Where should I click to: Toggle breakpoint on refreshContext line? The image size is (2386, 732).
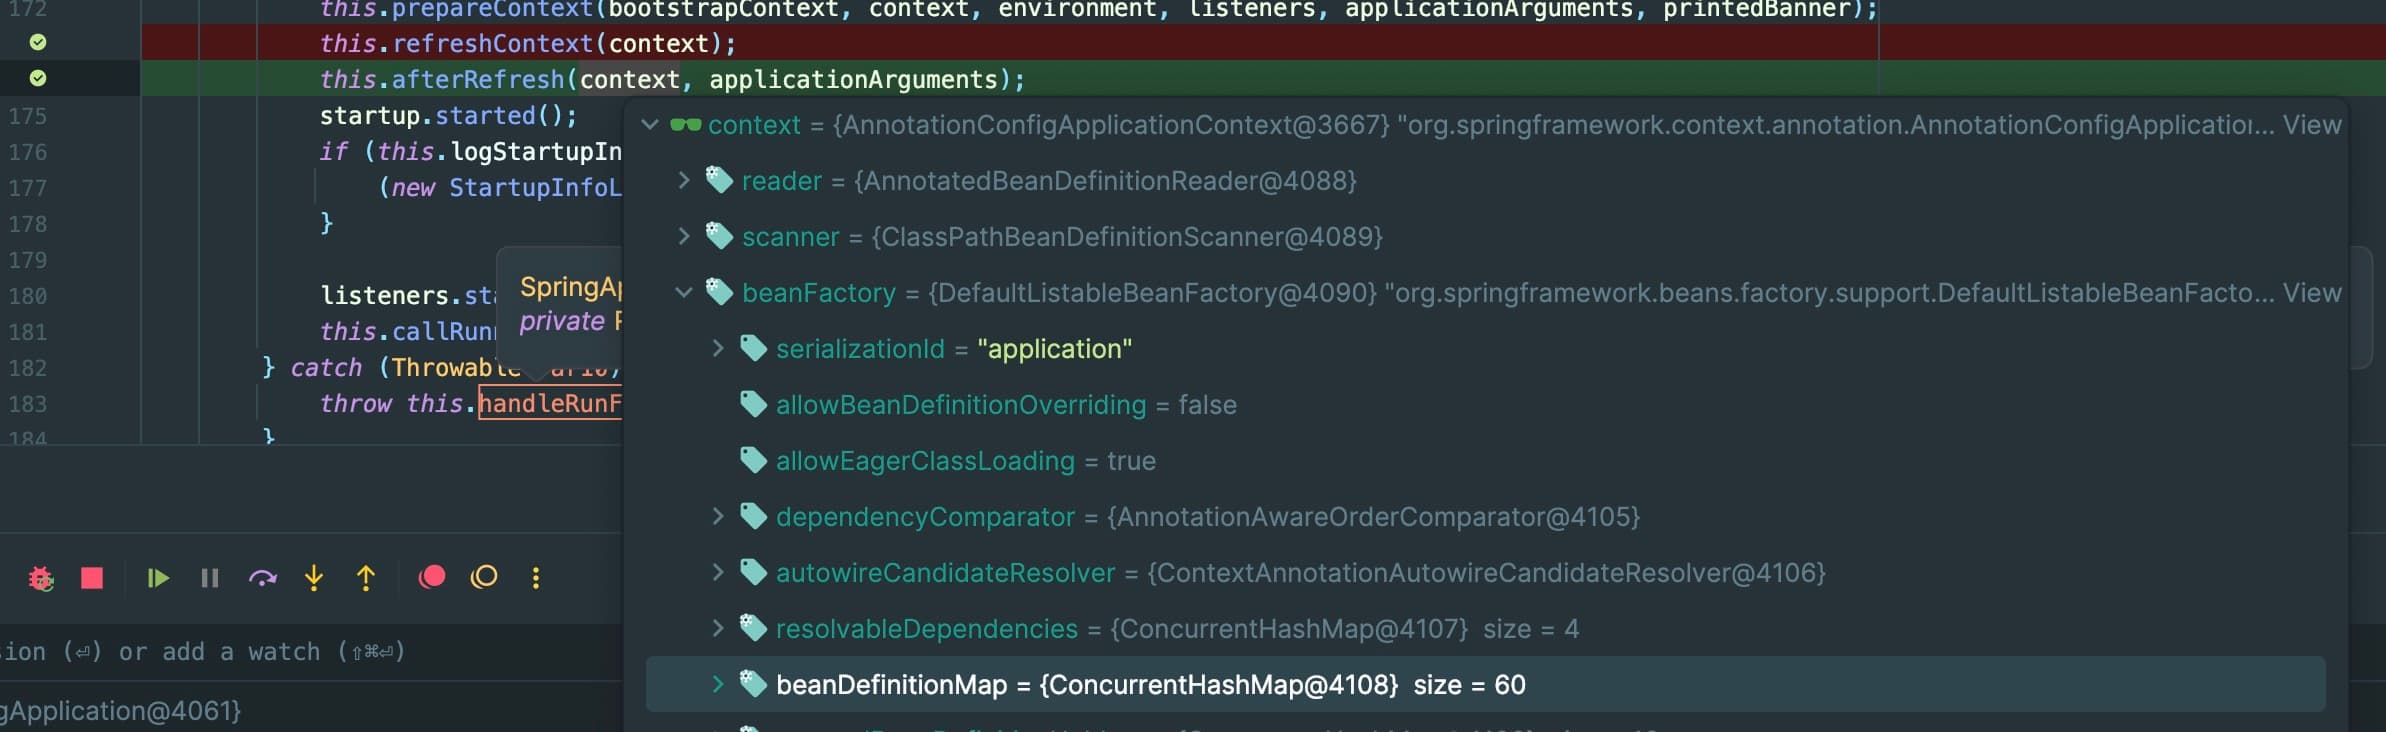tap(38, 42)
